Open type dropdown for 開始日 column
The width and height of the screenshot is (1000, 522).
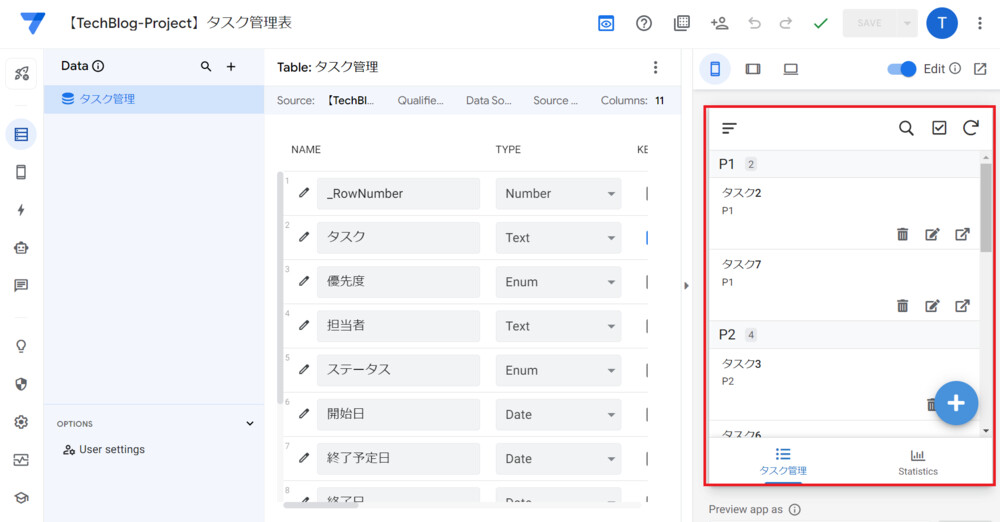[558, 414]
